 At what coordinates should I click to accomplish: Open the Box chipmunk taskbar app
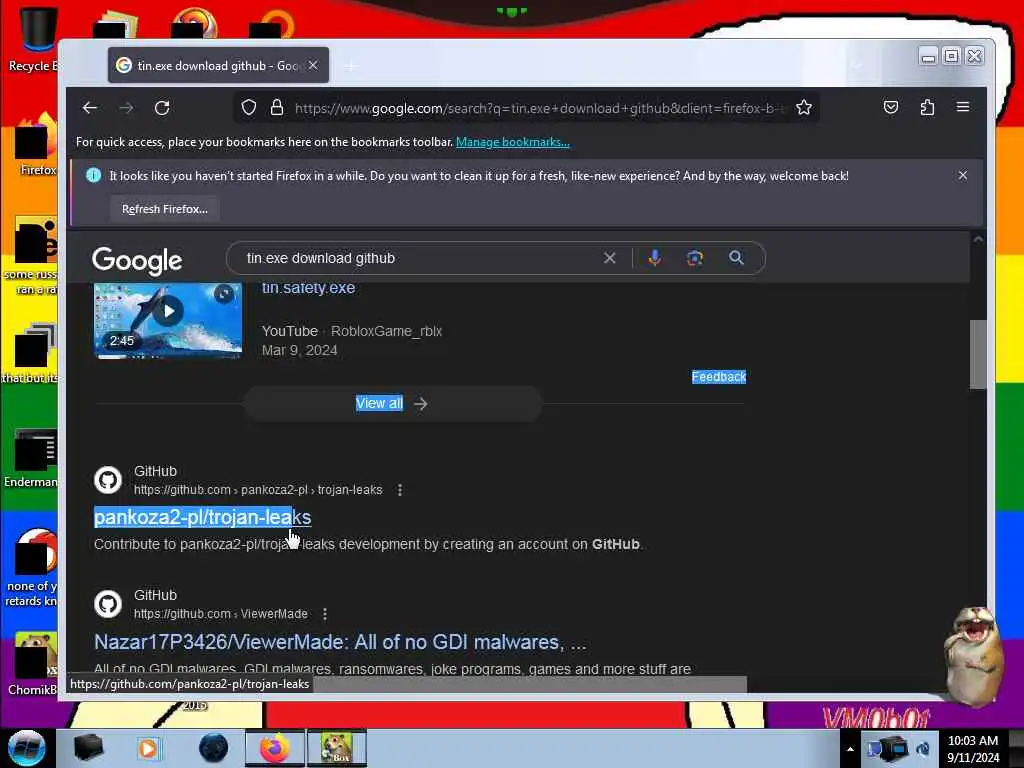336,748
